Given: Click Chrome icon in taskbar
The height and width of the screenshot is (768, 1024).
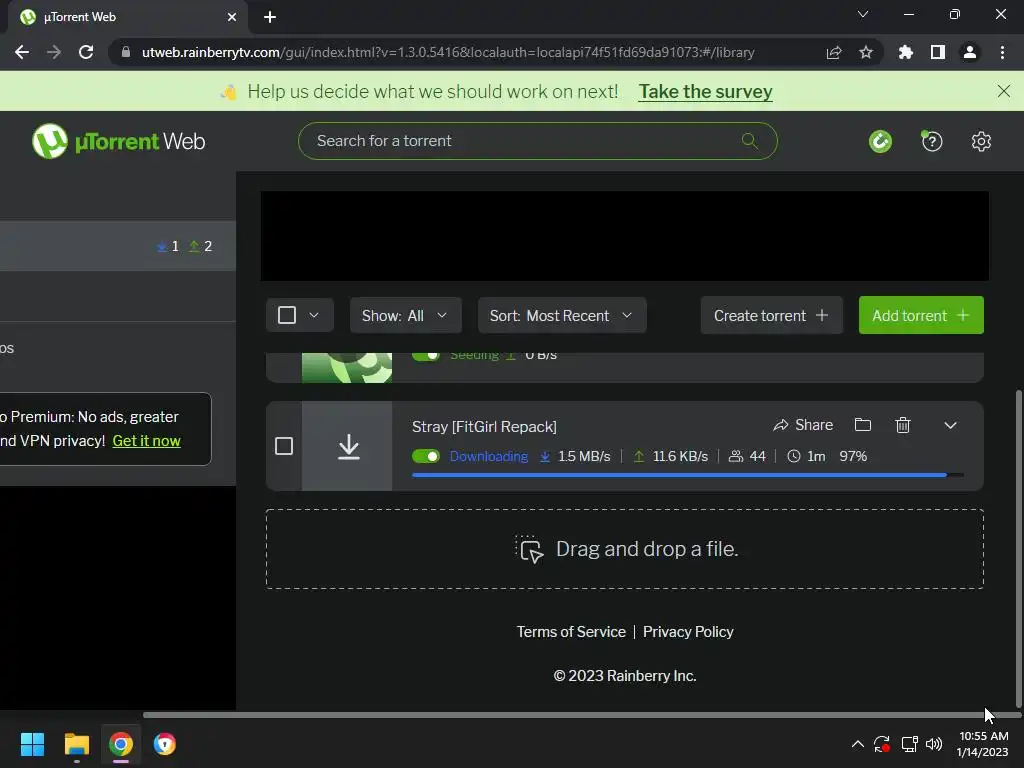Looking at the screenshot, I should pos(121,744).
